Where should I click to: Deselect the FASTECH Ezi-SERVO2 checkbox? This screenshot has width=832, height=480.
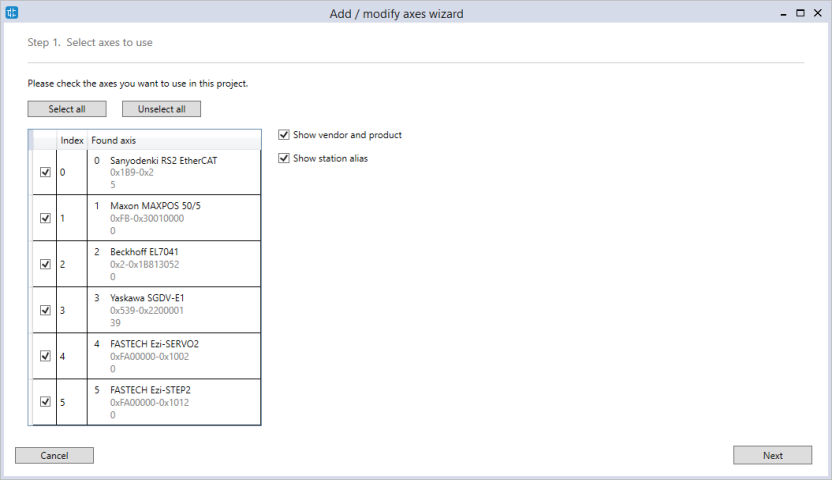(45, 356)
